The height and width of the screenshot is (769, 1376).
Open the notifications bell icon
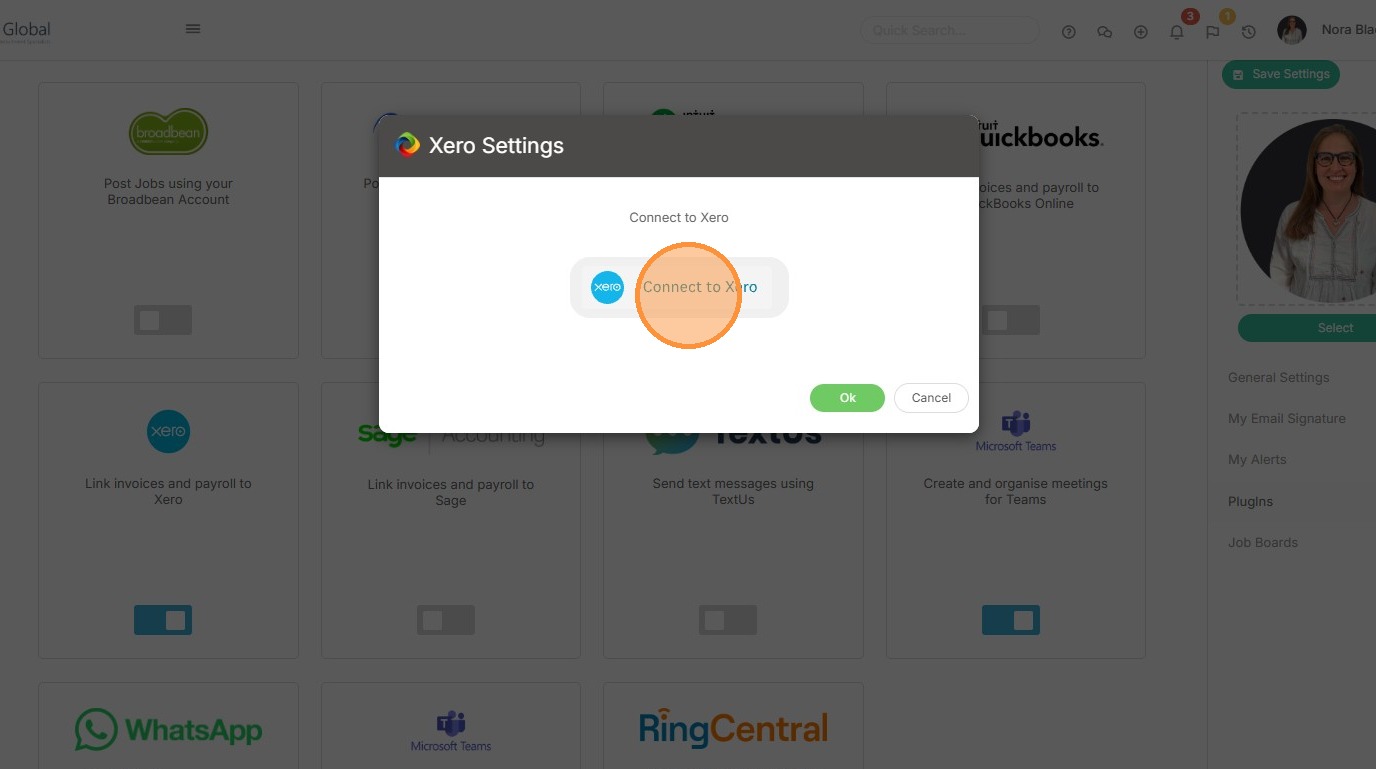pos(1177,32)
